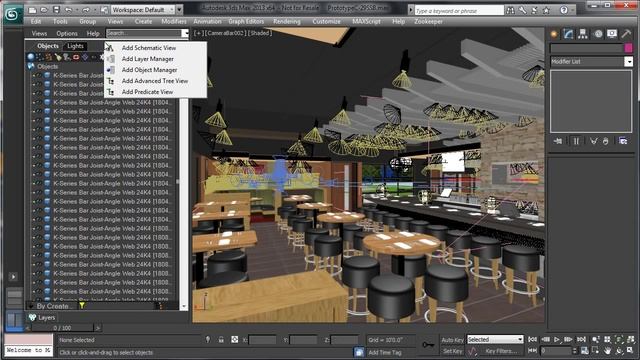Click the Key Filters... button
This screenshot has width=640, height=360.
point(501,351)
